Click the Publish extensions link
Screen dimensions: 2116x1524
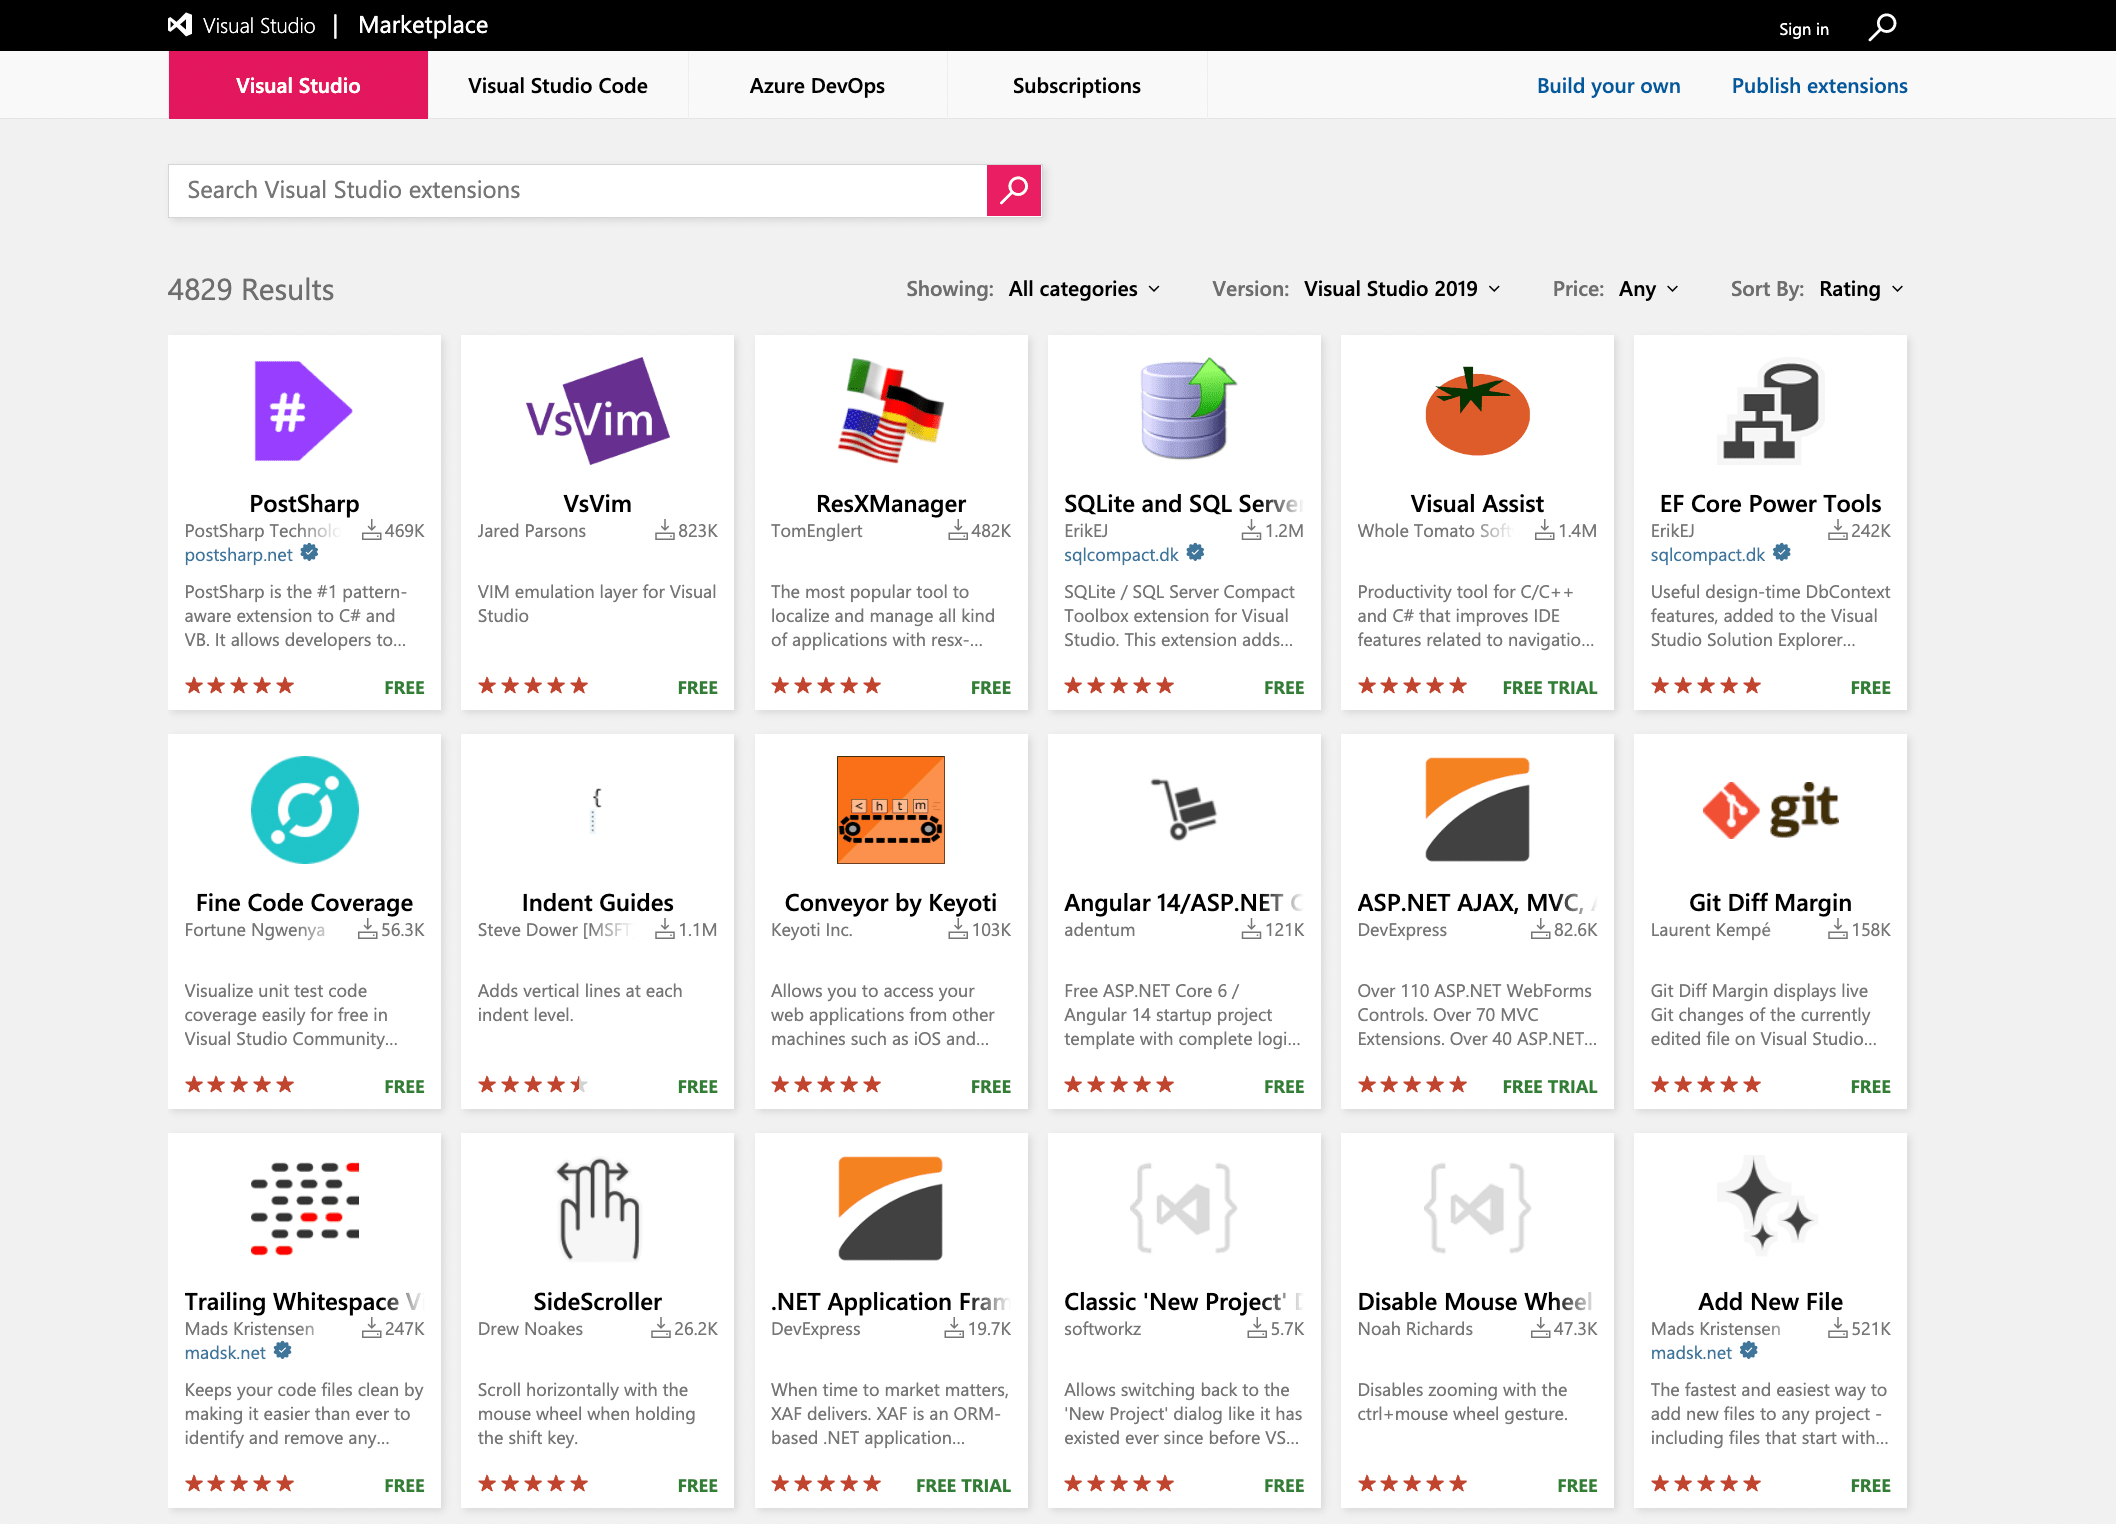pyautogui.click(x=1819, y=86)
